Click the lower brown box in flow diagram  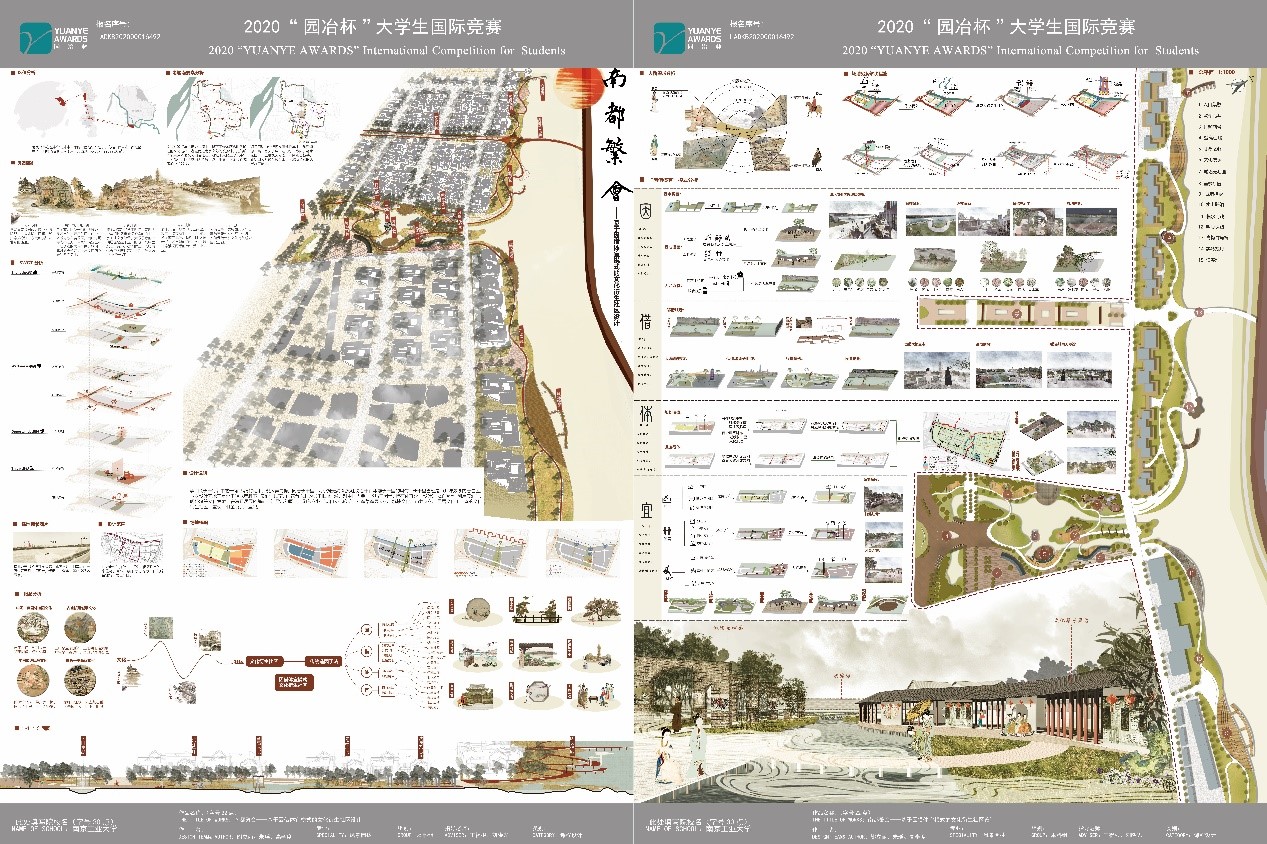(x=294, y=684)
